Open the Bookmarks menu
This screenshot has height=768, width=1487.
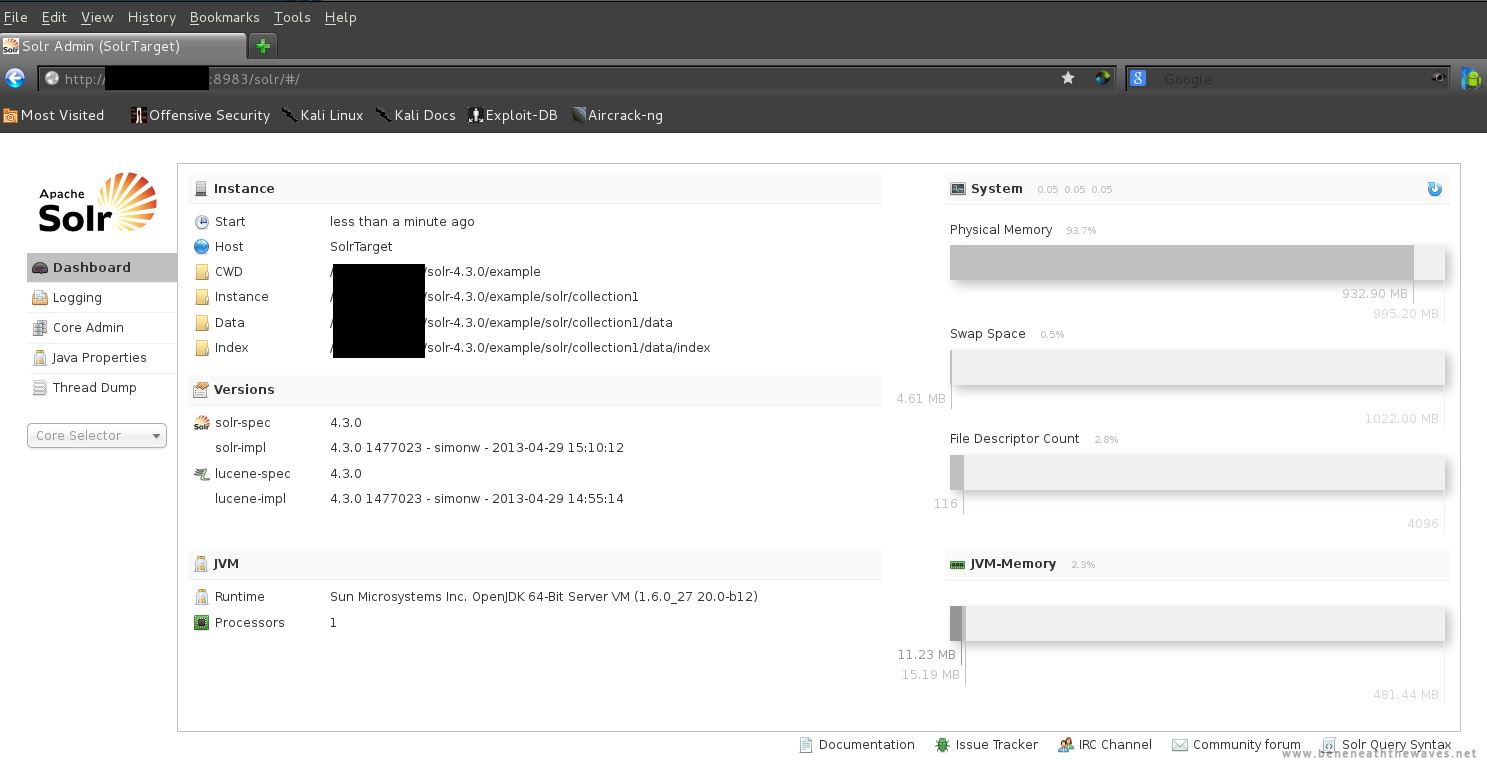point(225,17)
